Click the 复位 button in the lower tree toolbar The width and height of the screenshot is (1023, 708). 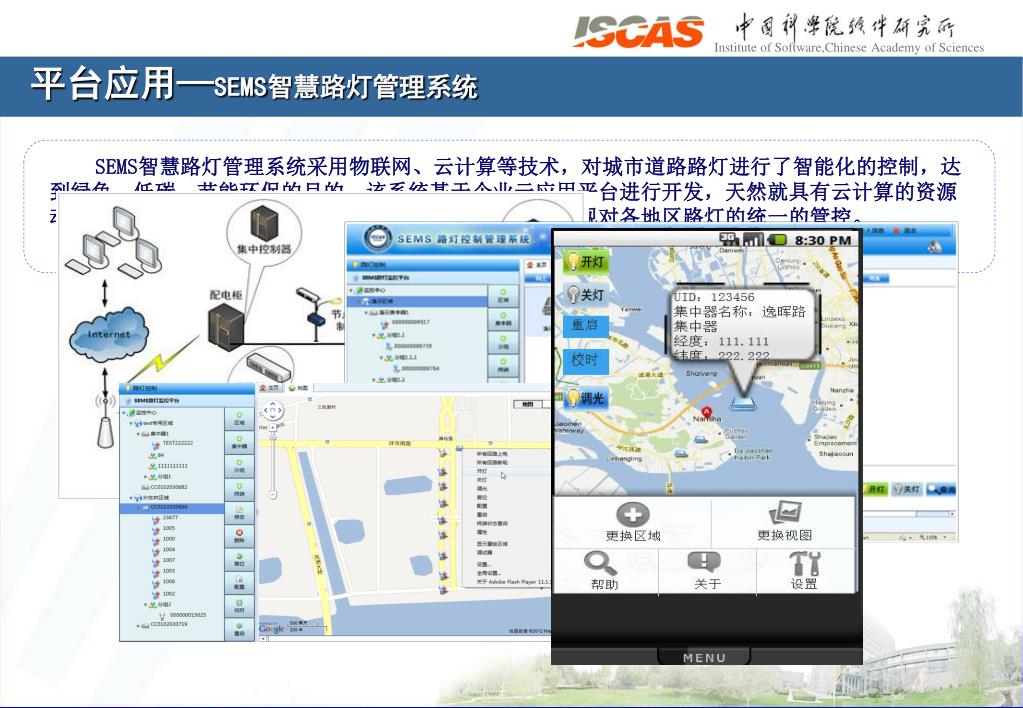tap(239, 559)
